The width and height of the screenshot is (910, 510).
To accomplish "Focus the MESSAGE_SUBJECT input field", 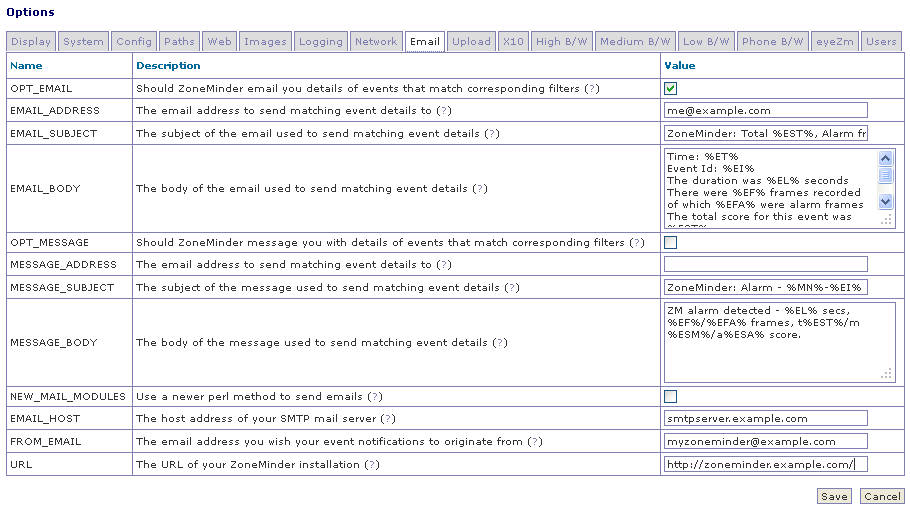I will pos(765,287).
